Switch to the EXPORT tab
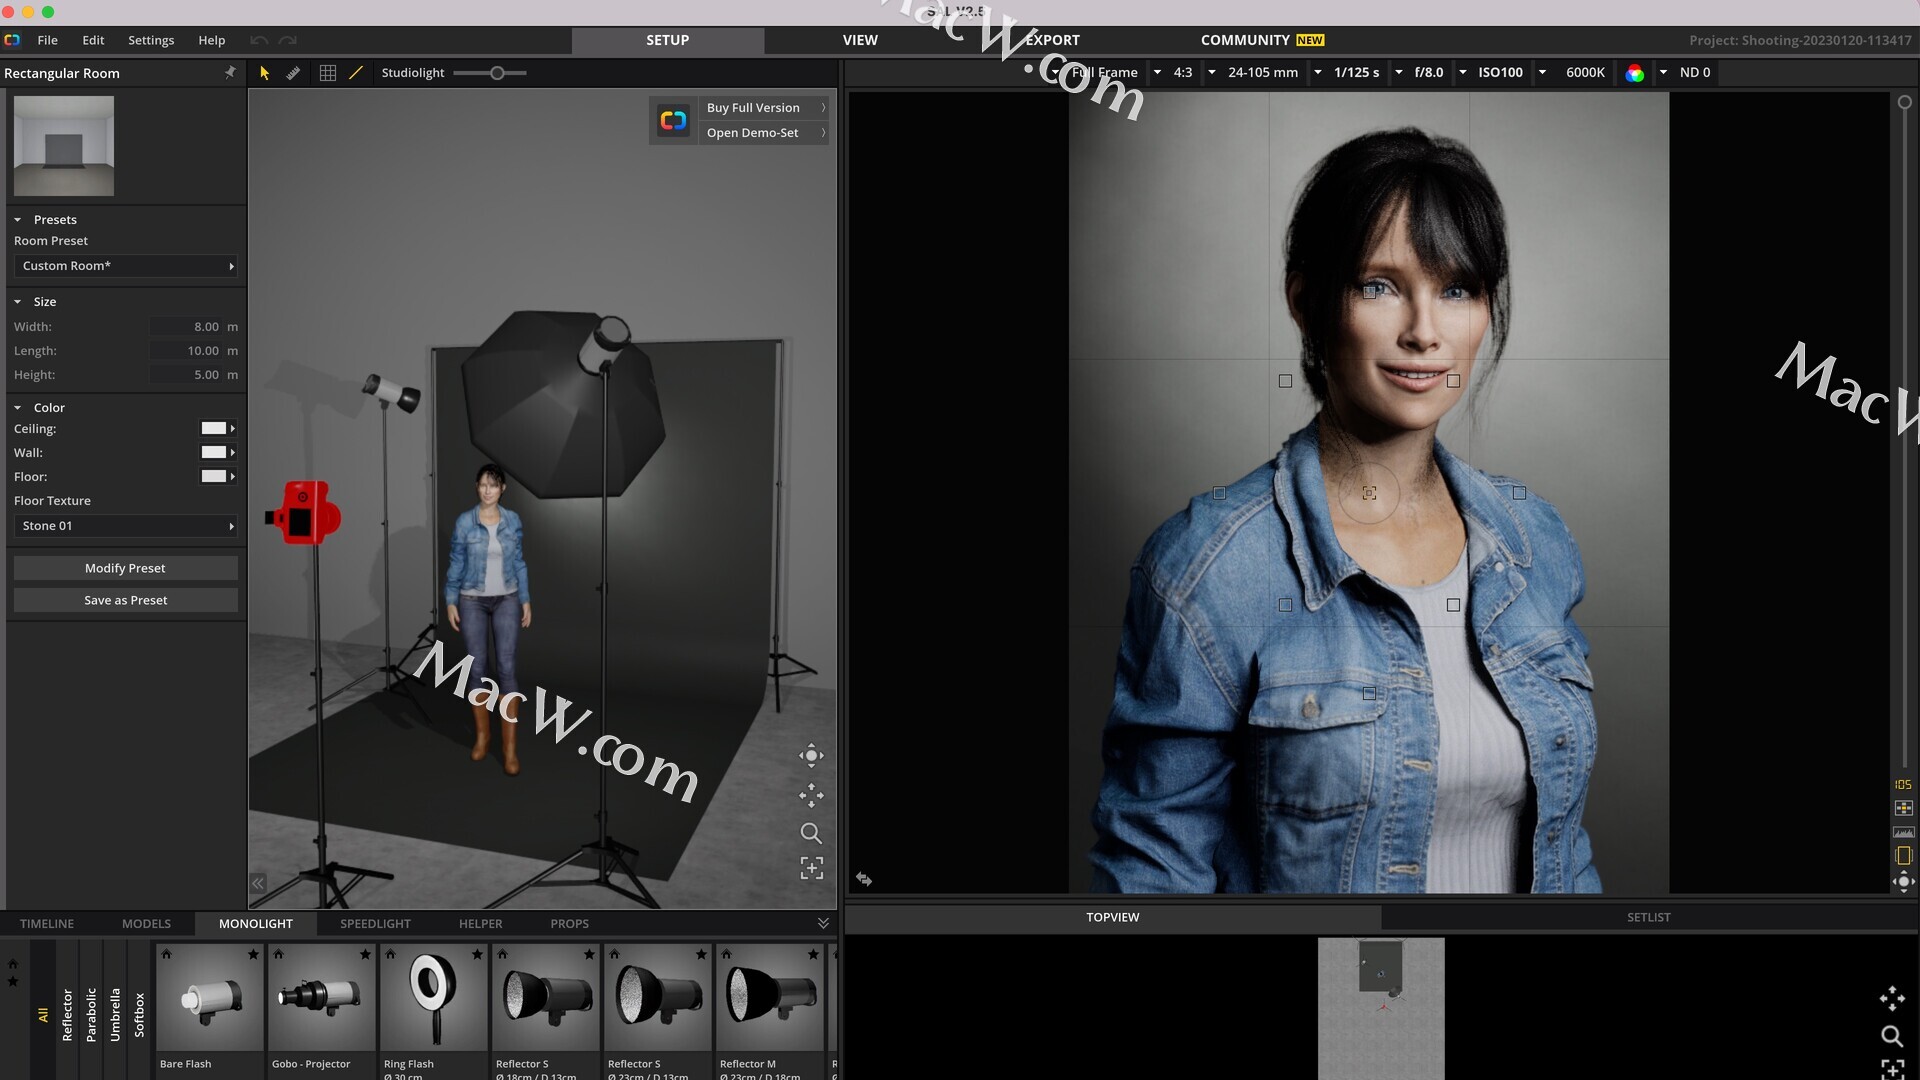The image size is (1920, 1080). tap(1051, 40)
